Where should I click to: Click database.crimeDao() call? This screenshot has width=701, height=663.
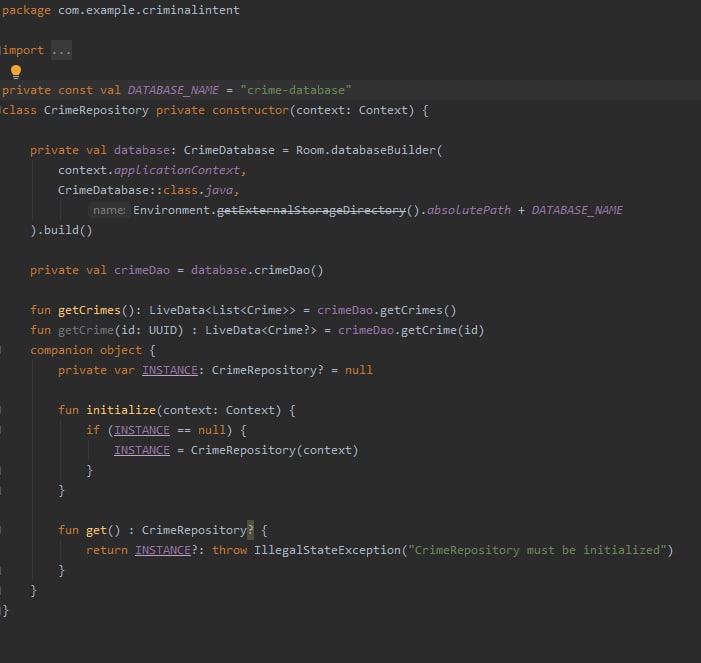point(257,270)
